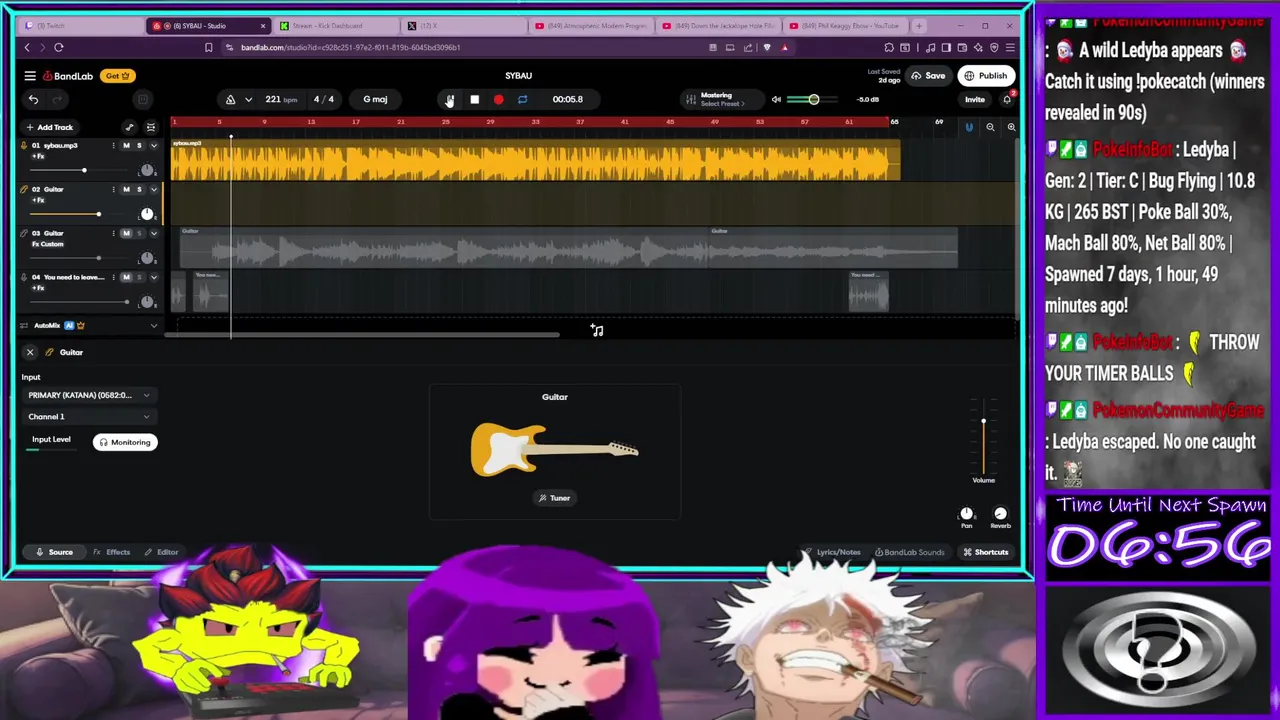
Task: Mute track 01 sybau.mp3
Action: (x=126, y=146)
